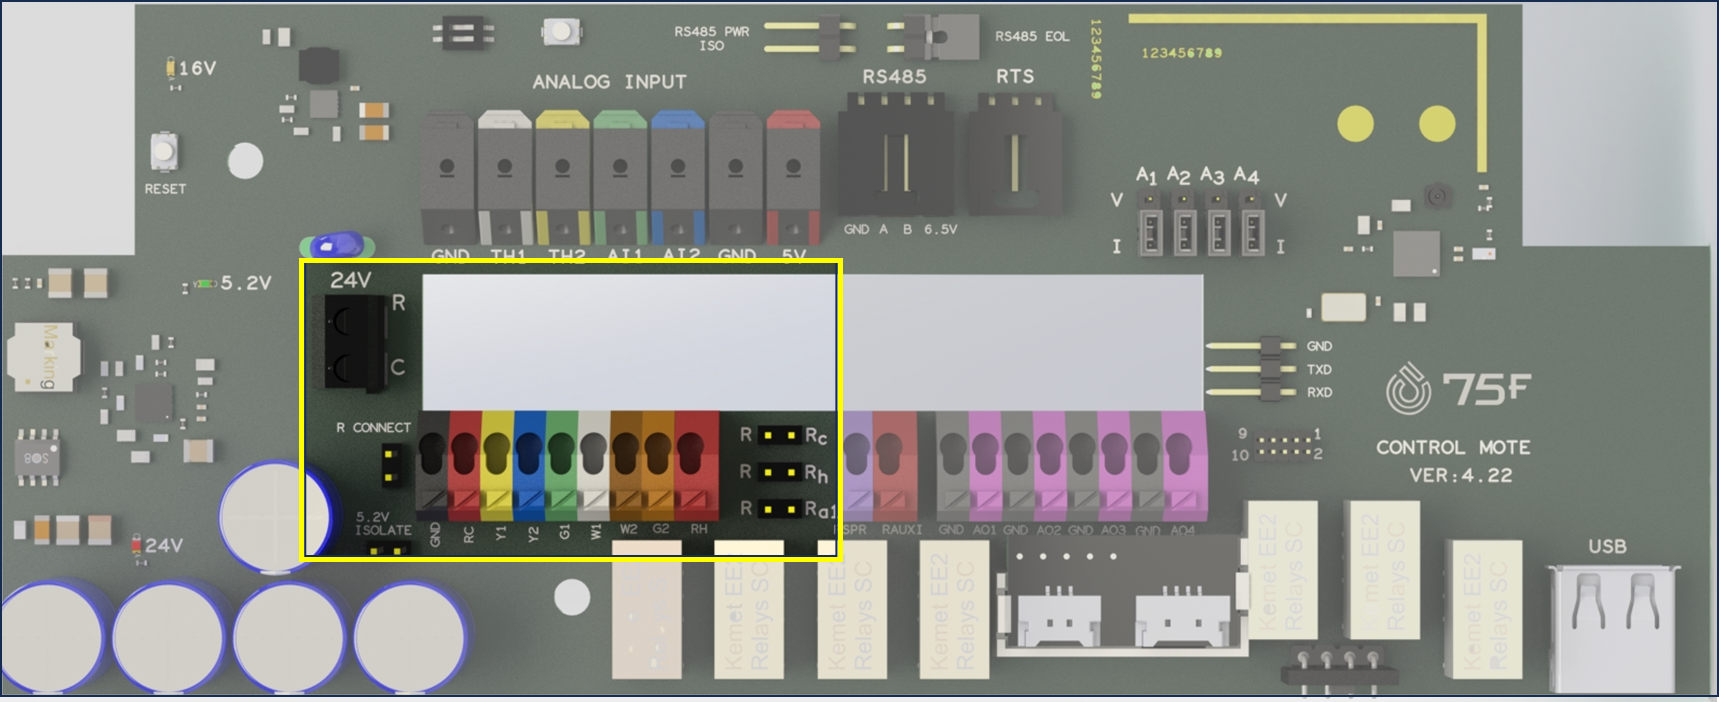The width and height of the screenshot is (1719, 702).
Task: Click the black GND terminal beside TH1
Action: 447,178
